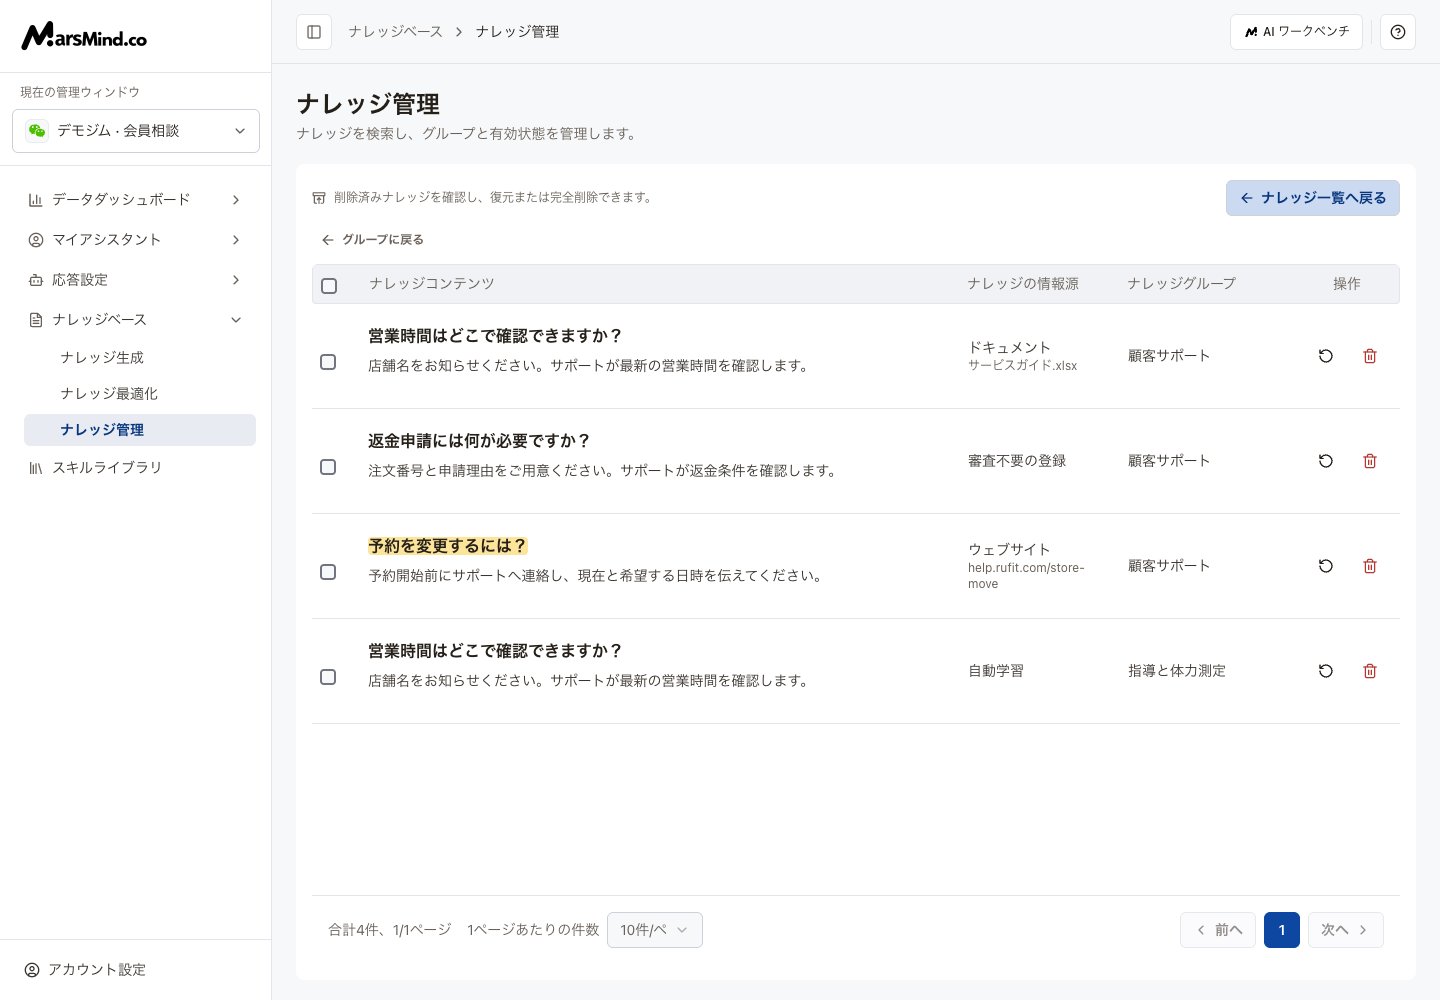Open ナレッジ生成 in the sidebar
This screenshot has height=1000, width=1440.
(102, 358)
